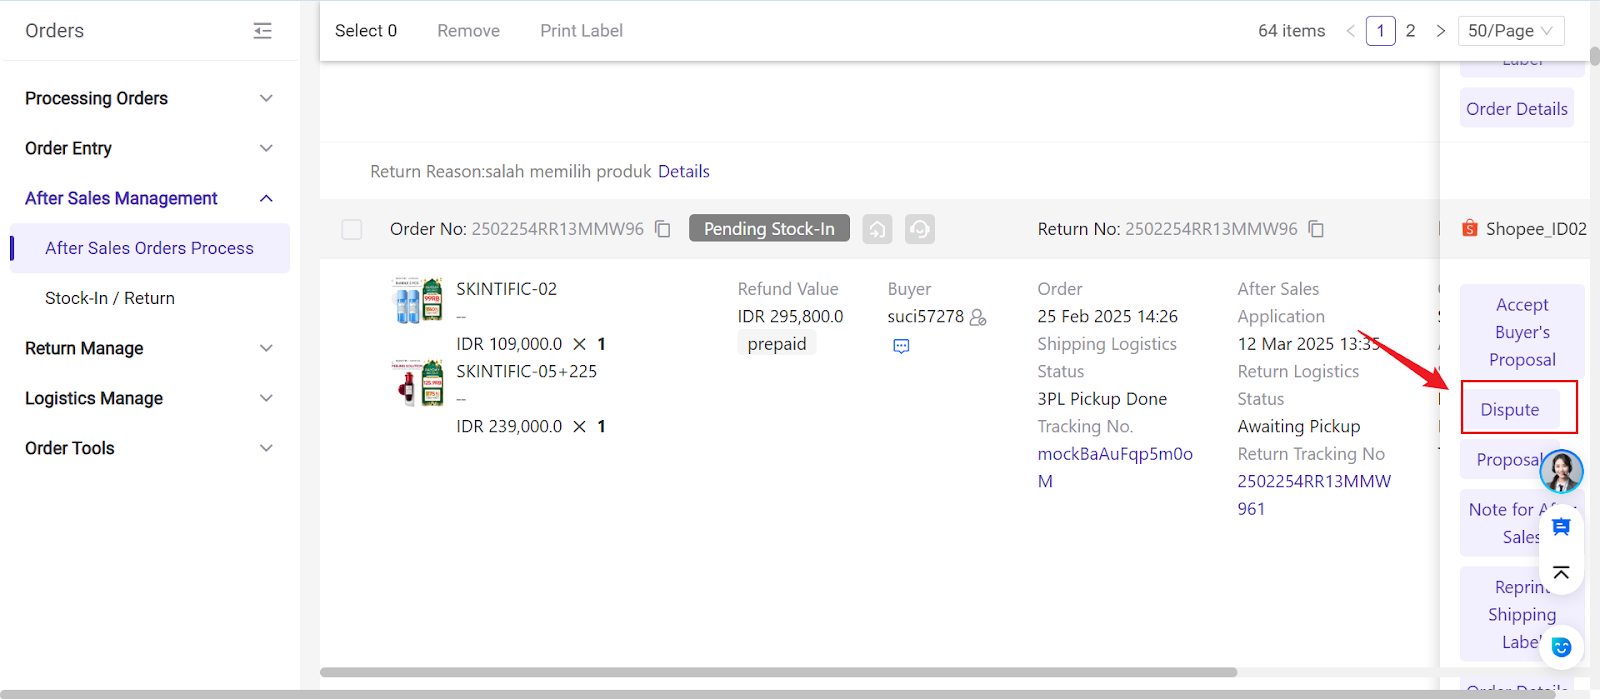Go to page 2 in pagination
Screen dimensions: 1600x699
click(1411, 31)
